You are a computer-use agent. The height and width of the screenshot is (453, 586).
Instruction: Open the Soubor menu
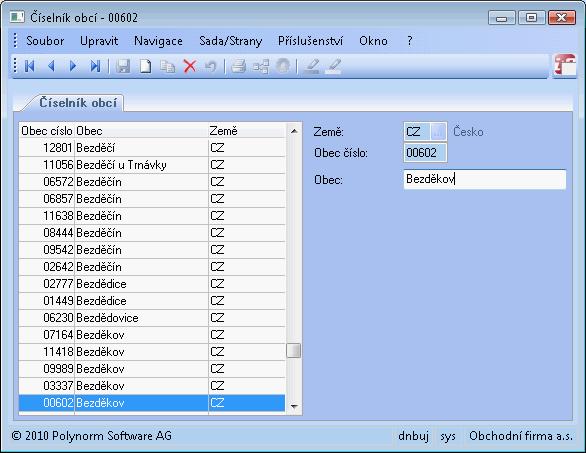pyautogui.click(x=45, y=41)
